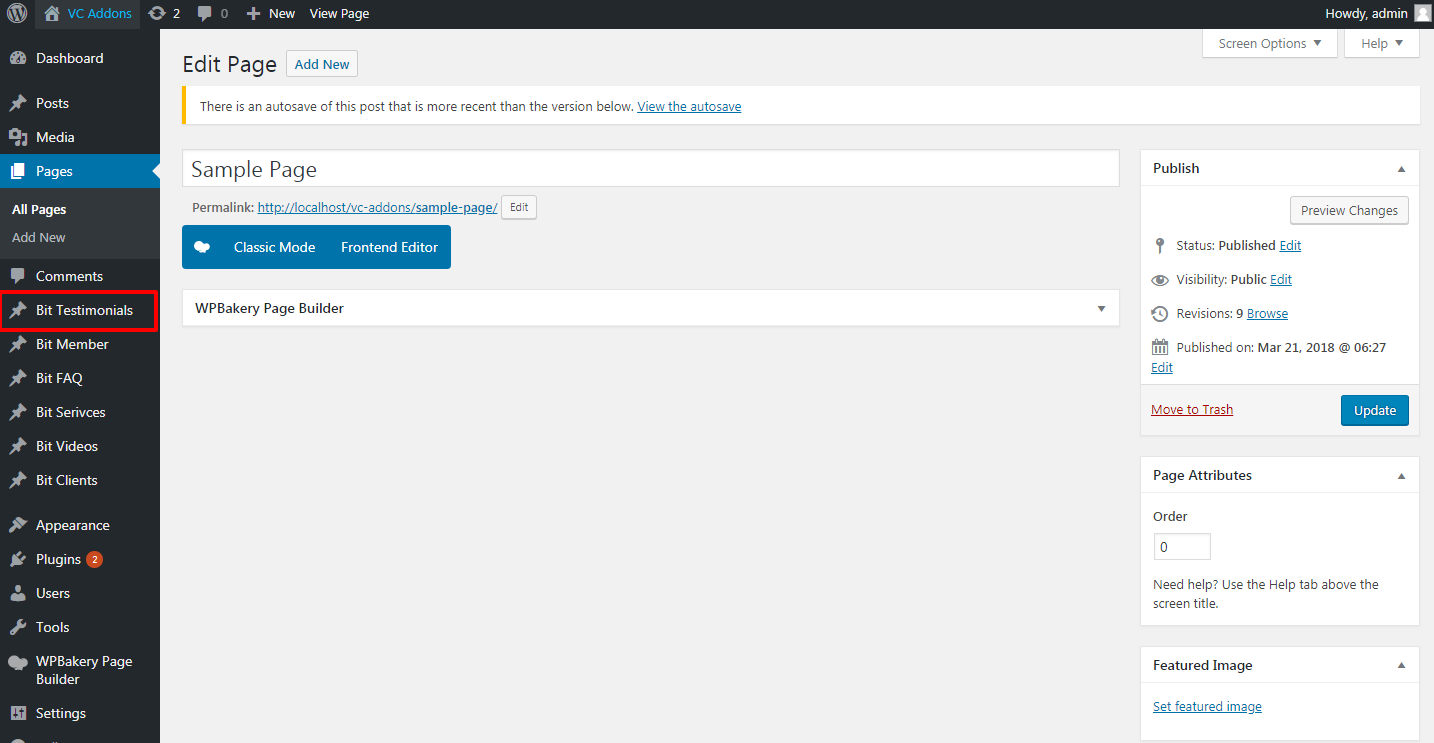
Task: Open the Appearance menu
Action: tap(72, 525)
